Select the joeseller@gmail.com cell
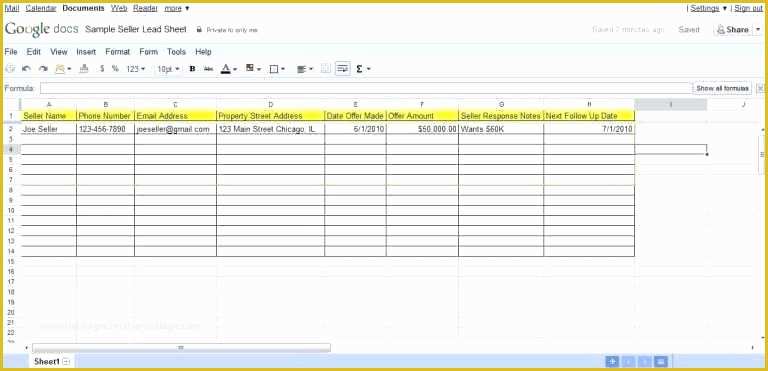This screenshot has width=768, height=371. tap(175, 129)
